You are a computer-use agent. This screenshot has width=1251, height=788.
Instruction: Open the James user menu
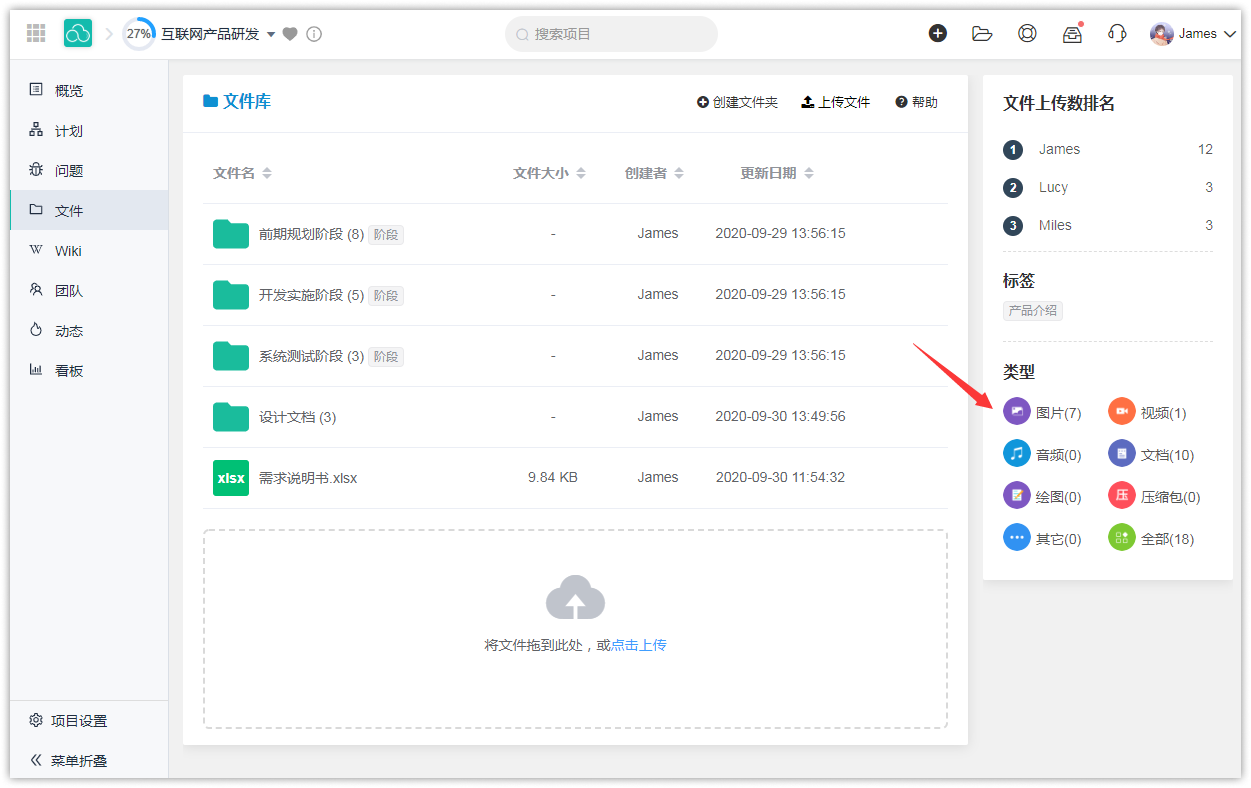click(x=1194, y=34)
